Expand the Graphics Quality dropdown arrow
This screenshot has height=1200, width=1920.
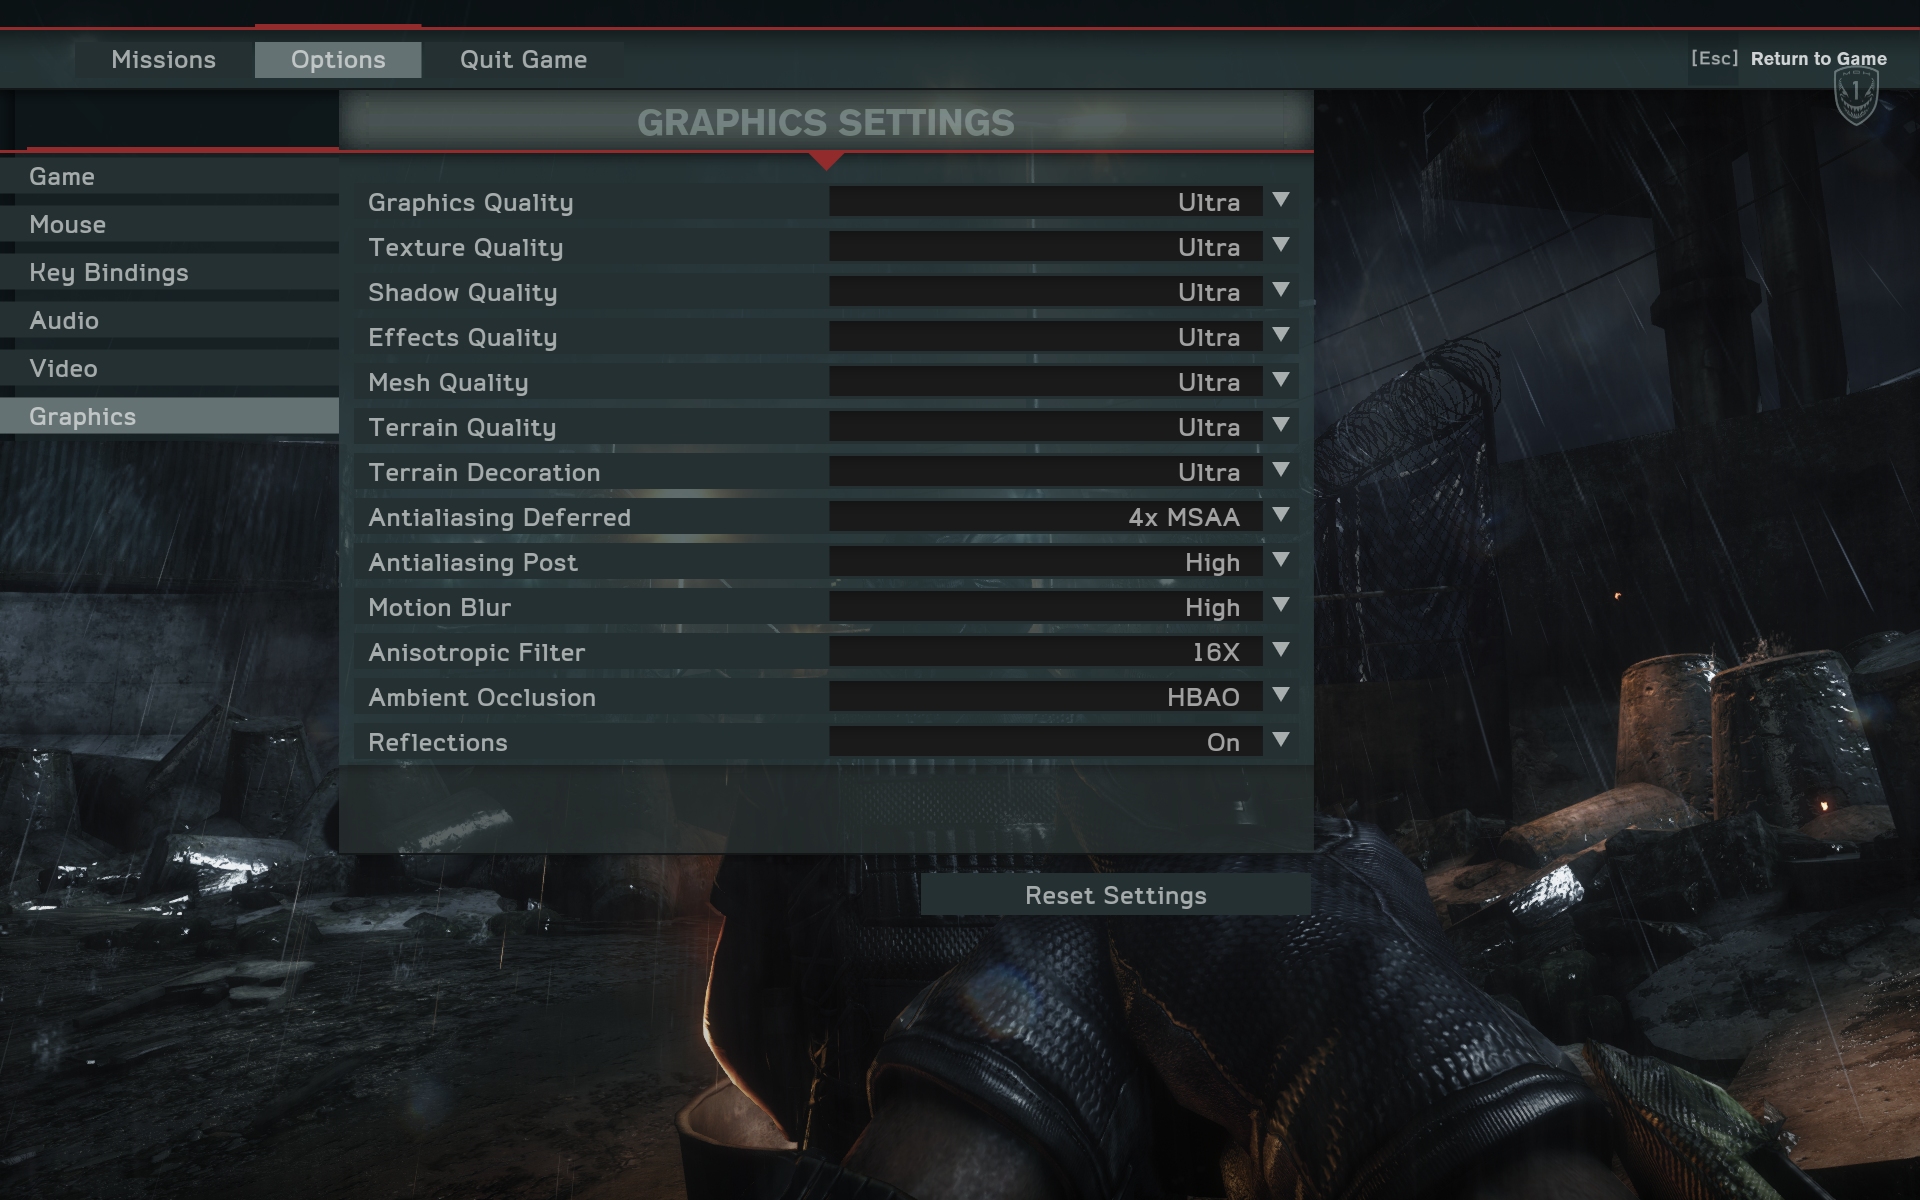[1280, 200]
